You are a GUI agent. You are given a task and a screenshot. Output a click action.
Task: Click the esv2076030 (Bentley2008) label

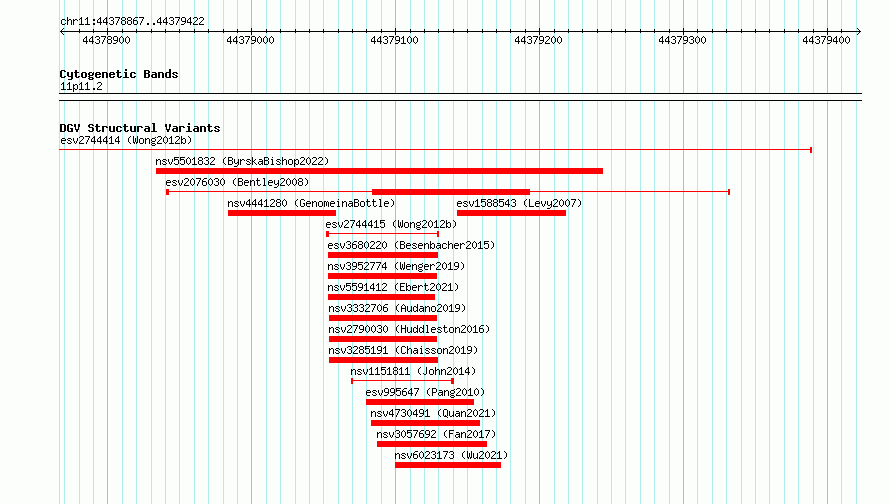coord(237,182)
